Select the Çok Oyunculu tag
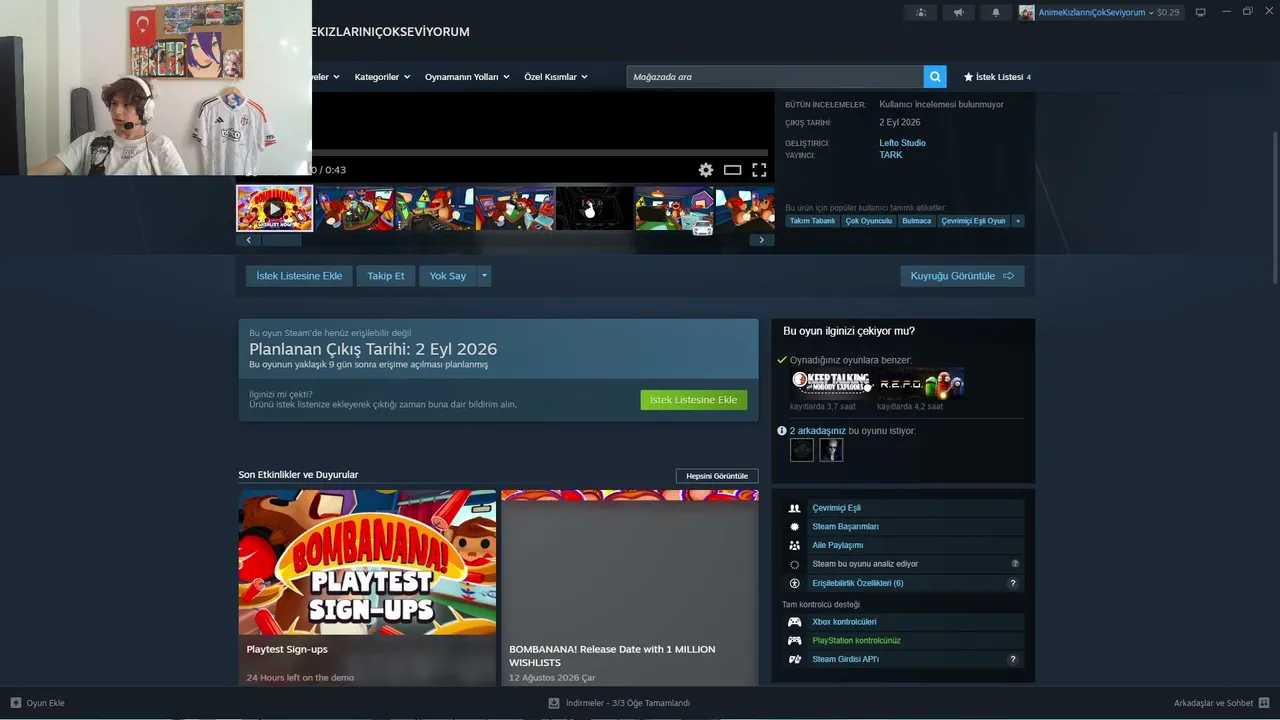This screenshot has width=1280, height=720. pyautogui.click(x=869, y=221)
